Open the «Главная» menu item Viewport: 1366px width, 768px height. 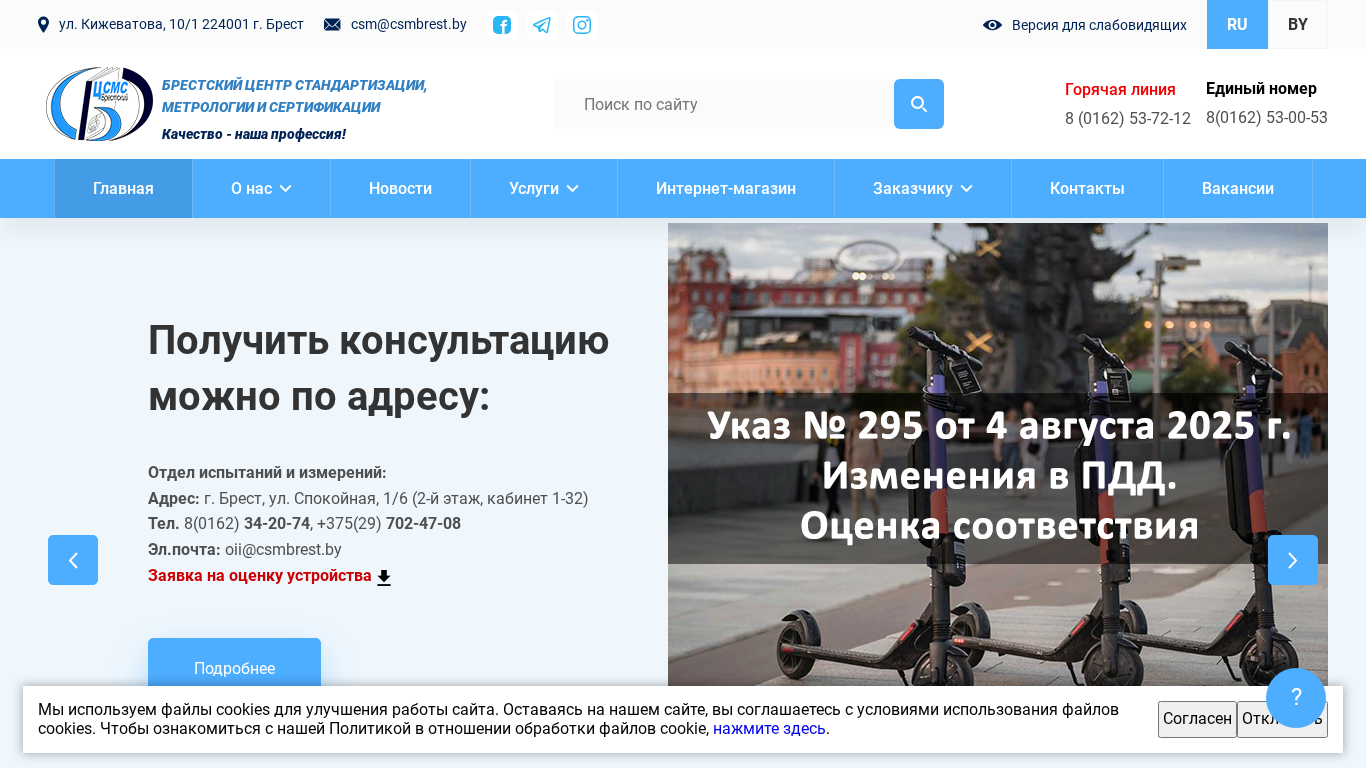123,188
